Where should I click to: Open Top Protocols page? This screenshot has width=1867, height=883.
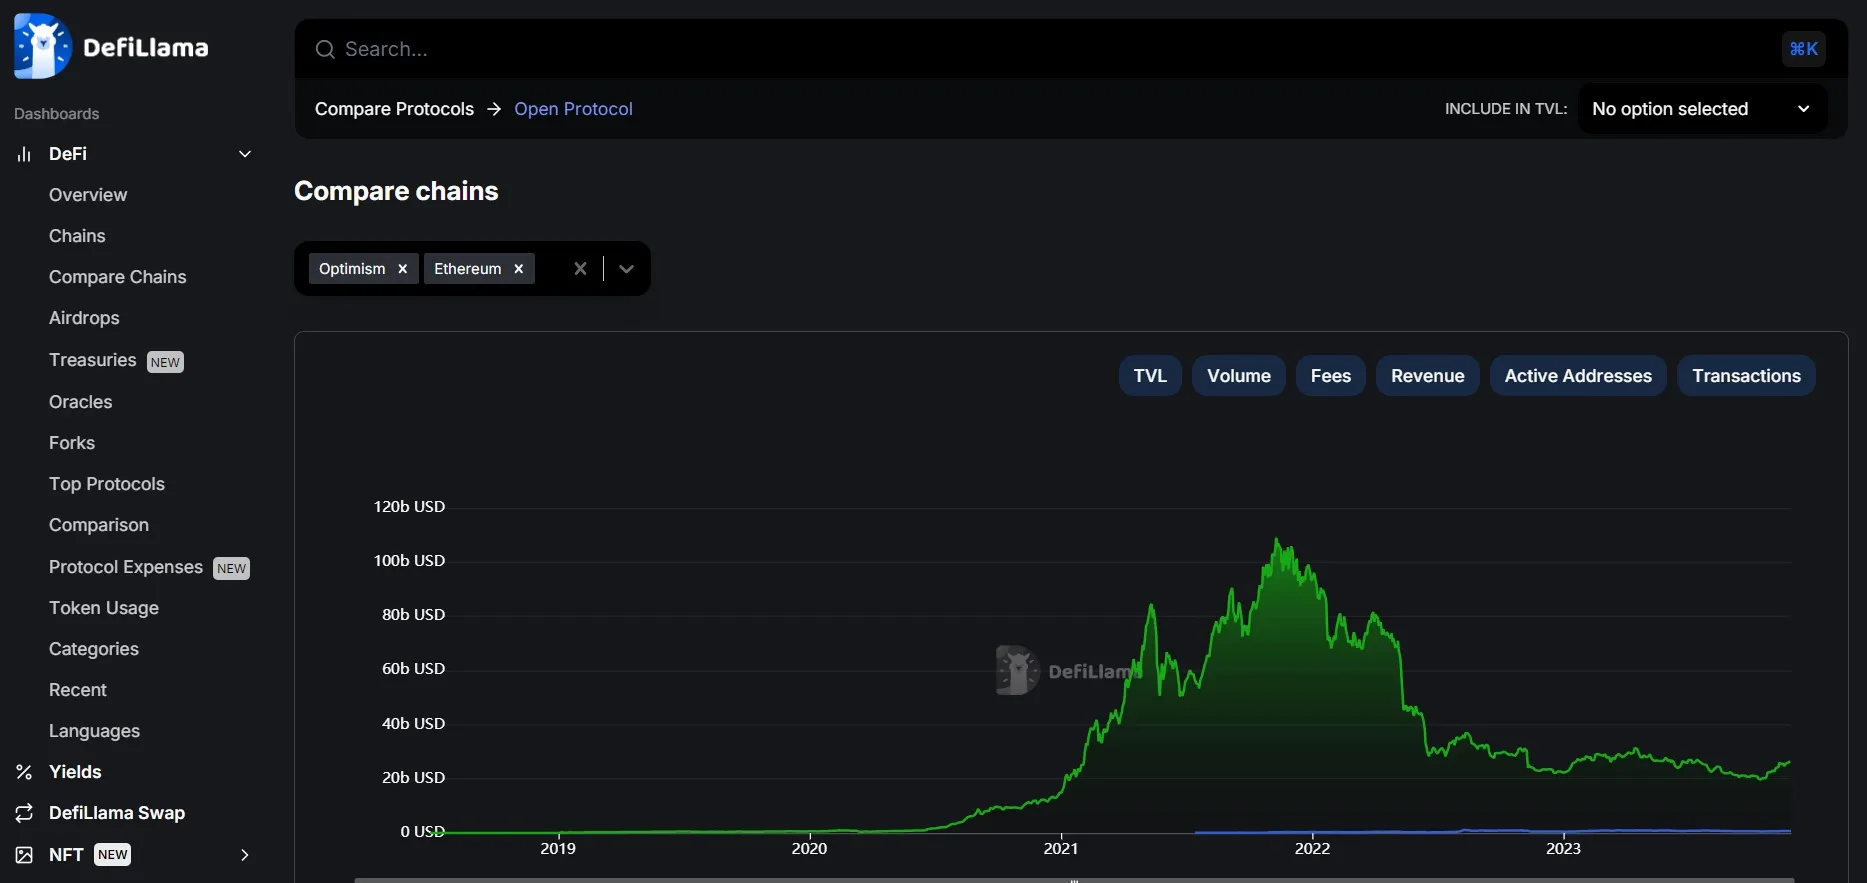[x=107, y=484]
